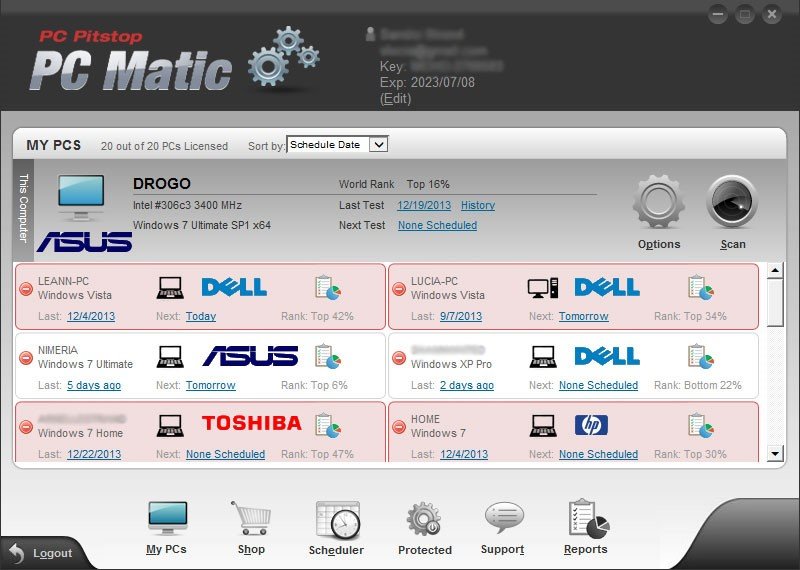The height and width of the screenshot is (570, 800).
Task: Open LUCIA-PC report icon
Action: point(701,287)
